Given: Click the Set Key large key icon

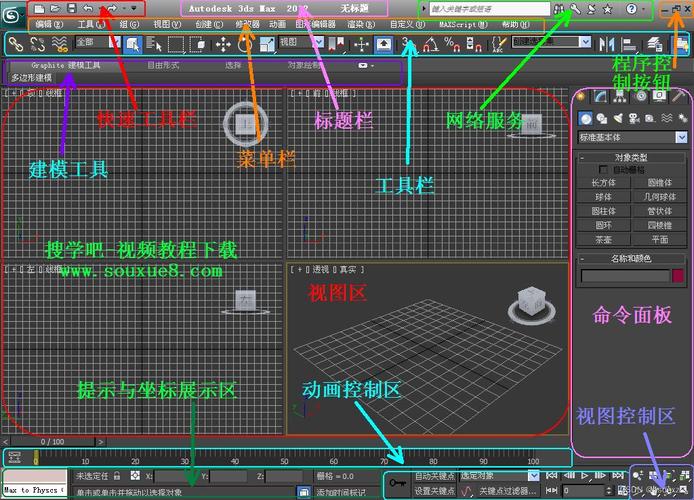Looking at the screenshot, I should click(x=398, y=484).
